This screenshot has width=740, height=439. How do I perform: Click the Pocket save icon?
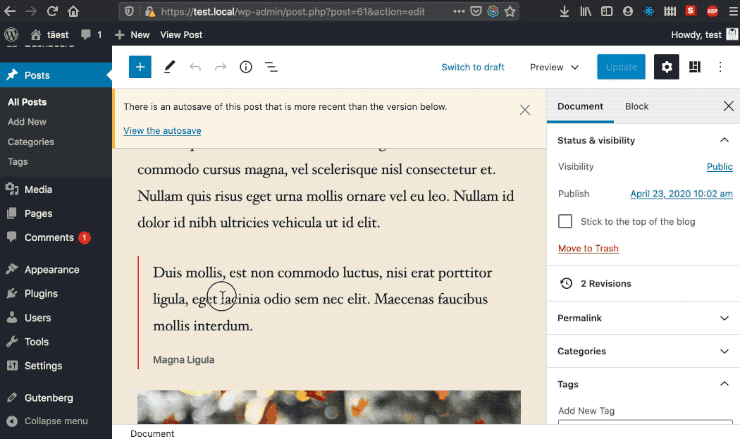(x=476, y=11)
